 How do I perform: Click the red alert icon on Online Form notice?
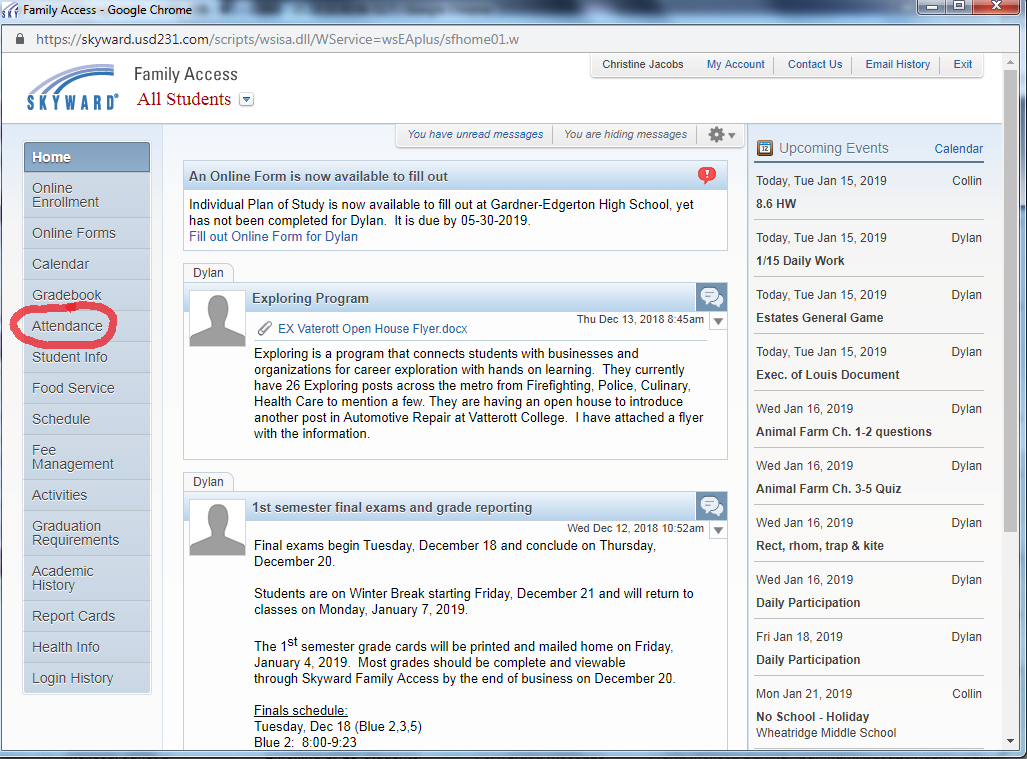[x=707, y=175]
